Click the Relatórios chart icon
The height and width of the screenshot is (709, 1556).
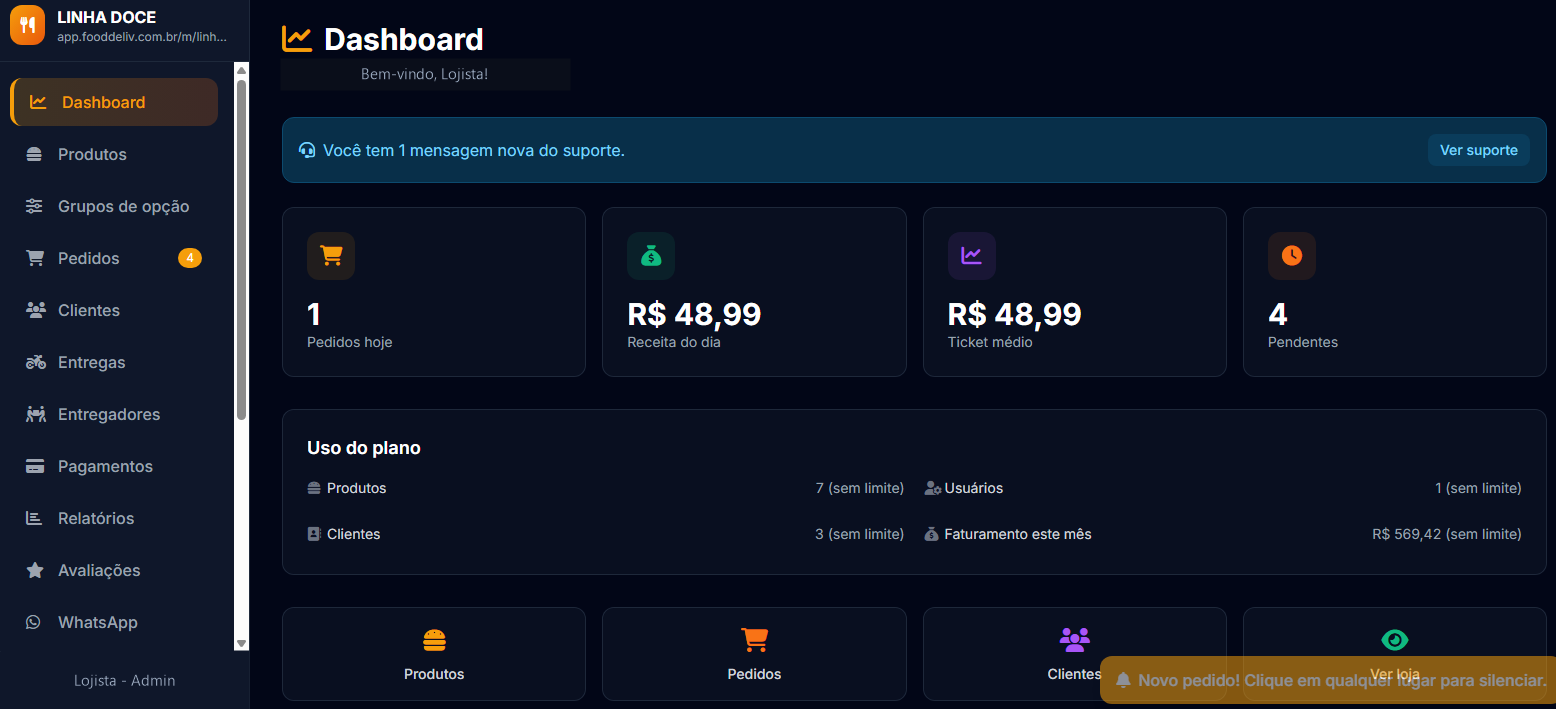coord(34,518)
